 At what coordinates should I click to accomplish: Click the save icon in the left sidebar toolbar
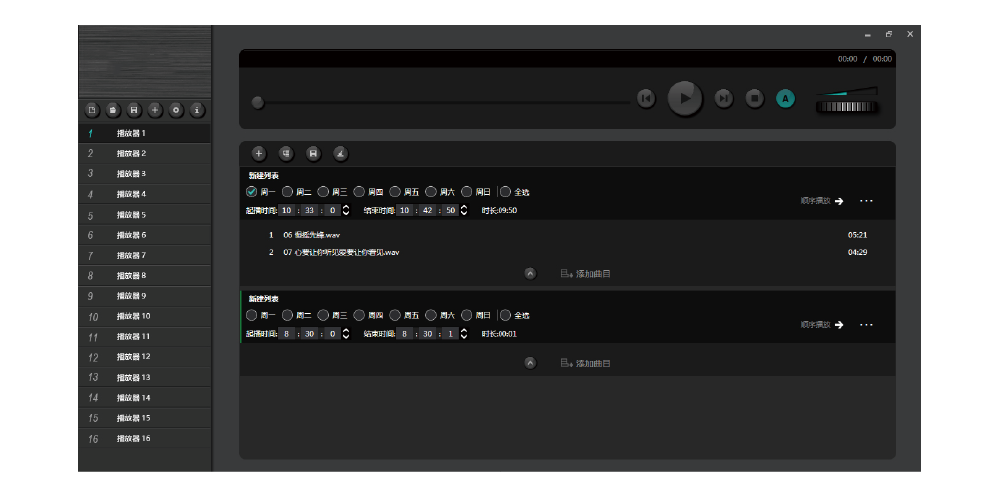point(134,109)
